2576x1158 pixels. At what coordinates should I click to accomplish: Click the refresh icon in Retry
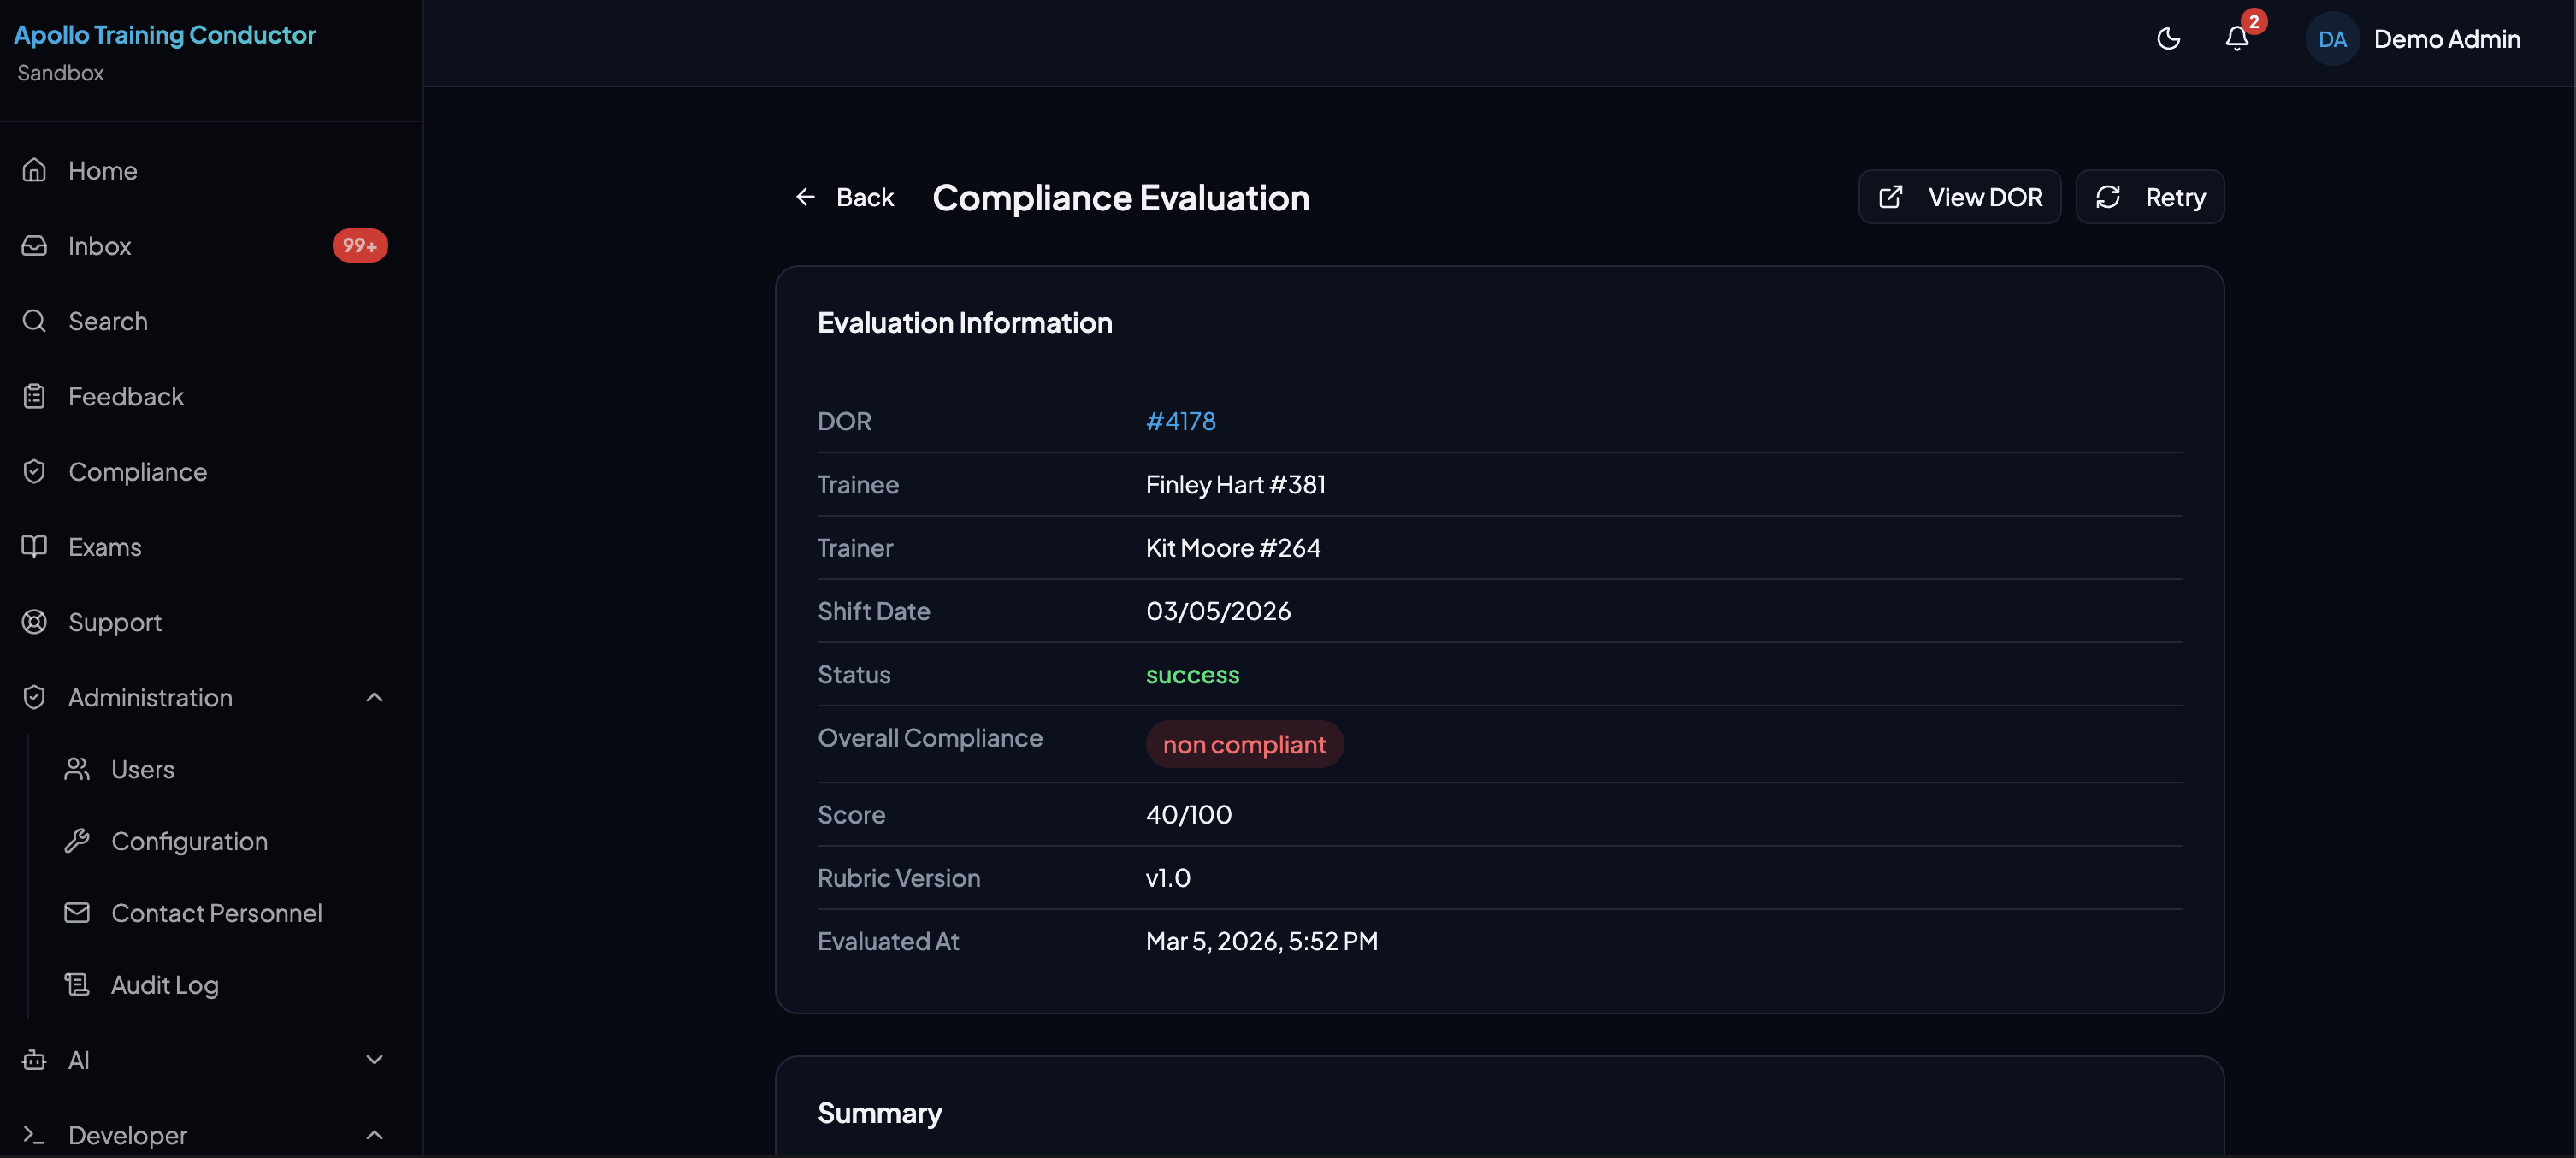click(2108, 197)
